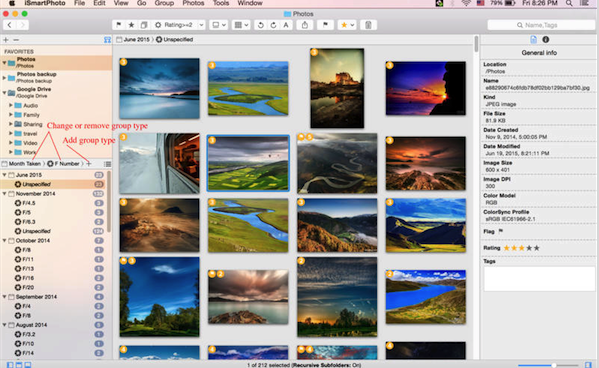
Task: Click the middle layout icon in status bar
Action: pyautogui.click(x=19, y=365)
